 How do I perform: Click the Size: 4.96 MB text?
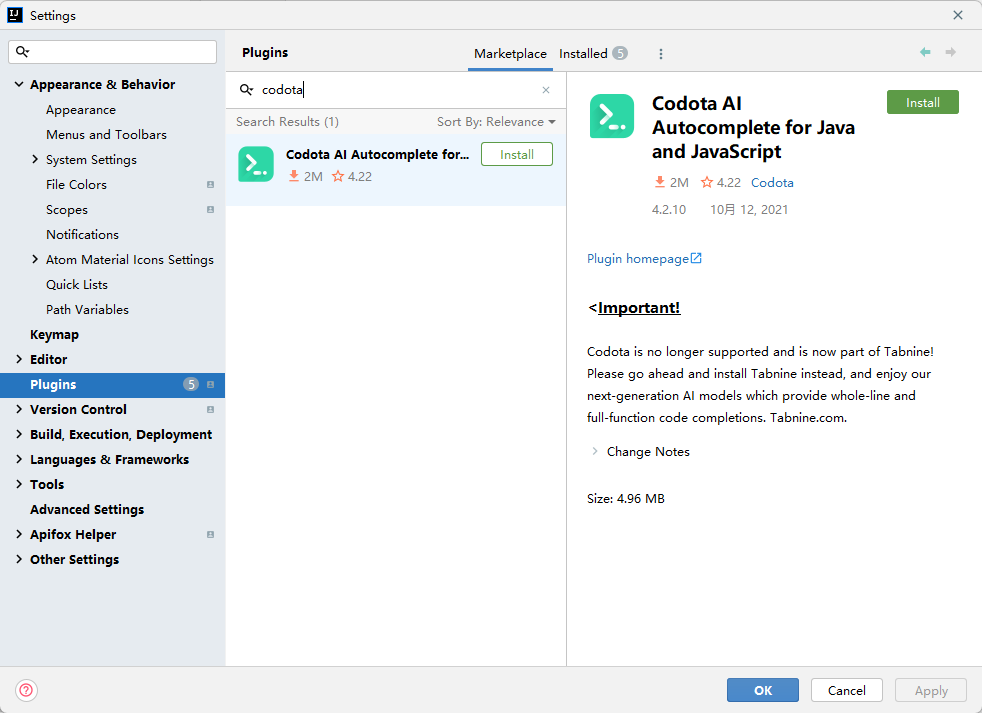click(x=626, y=499)
